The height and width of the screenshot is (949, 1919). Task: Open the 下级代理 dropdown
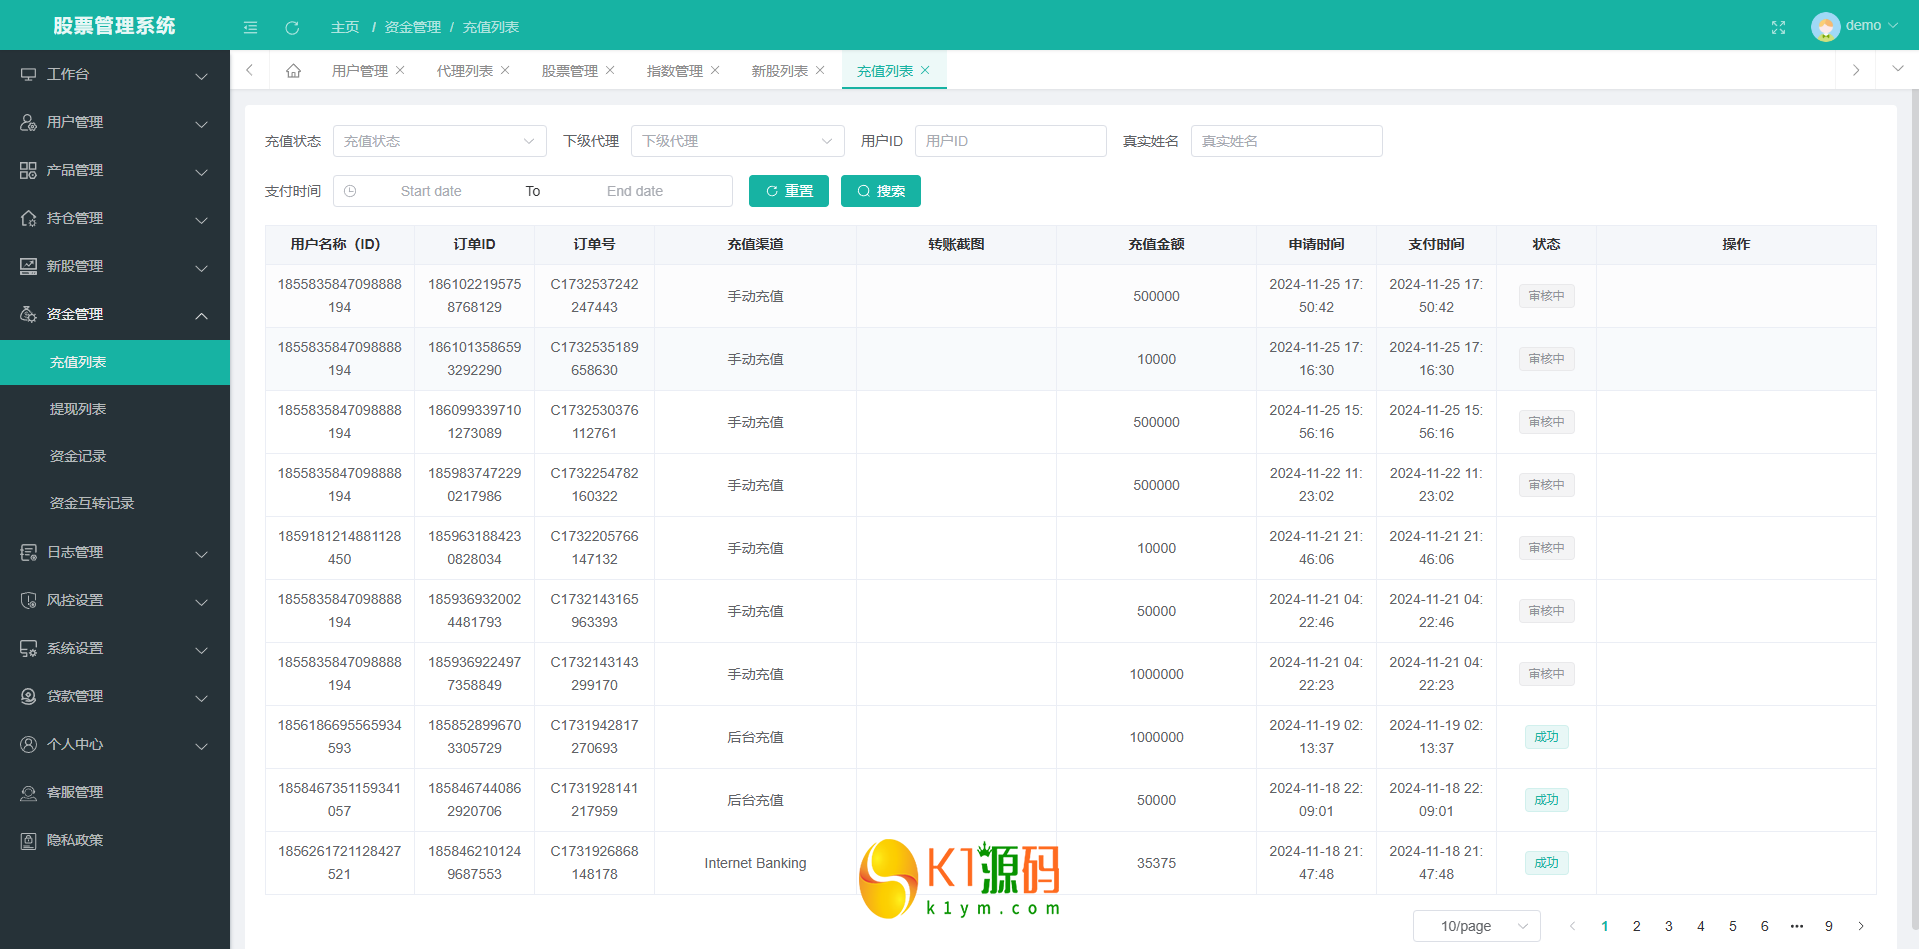point(737,141)
